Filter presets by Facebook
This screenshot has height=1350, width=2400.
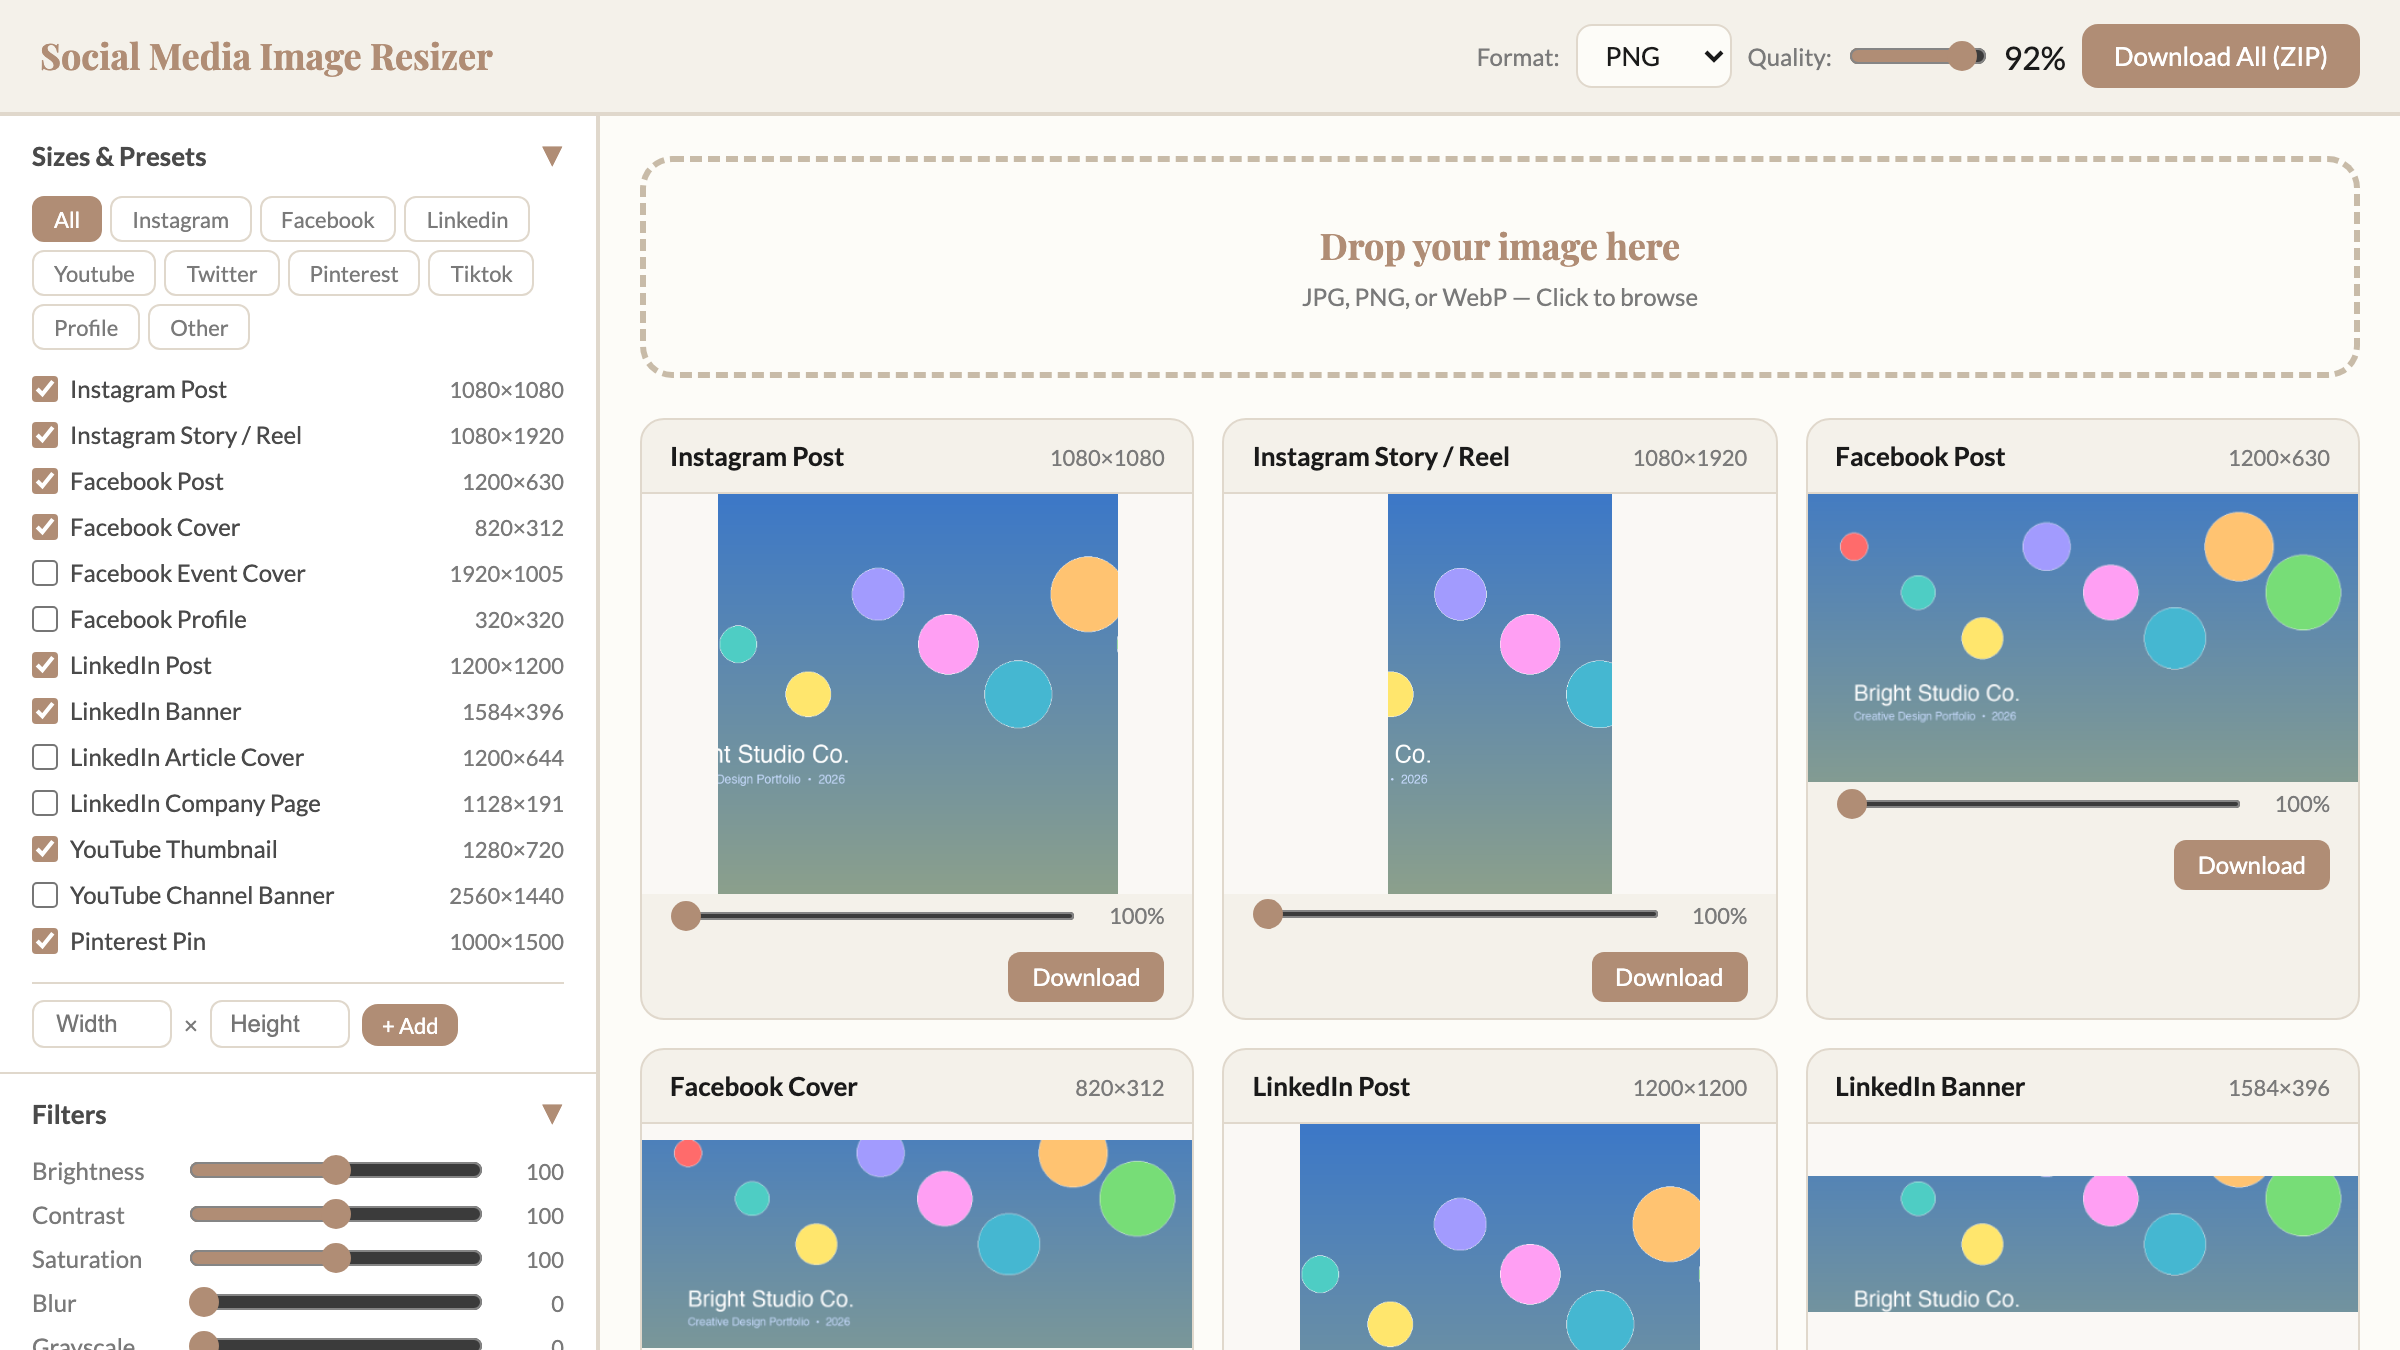tap(327, 219)
